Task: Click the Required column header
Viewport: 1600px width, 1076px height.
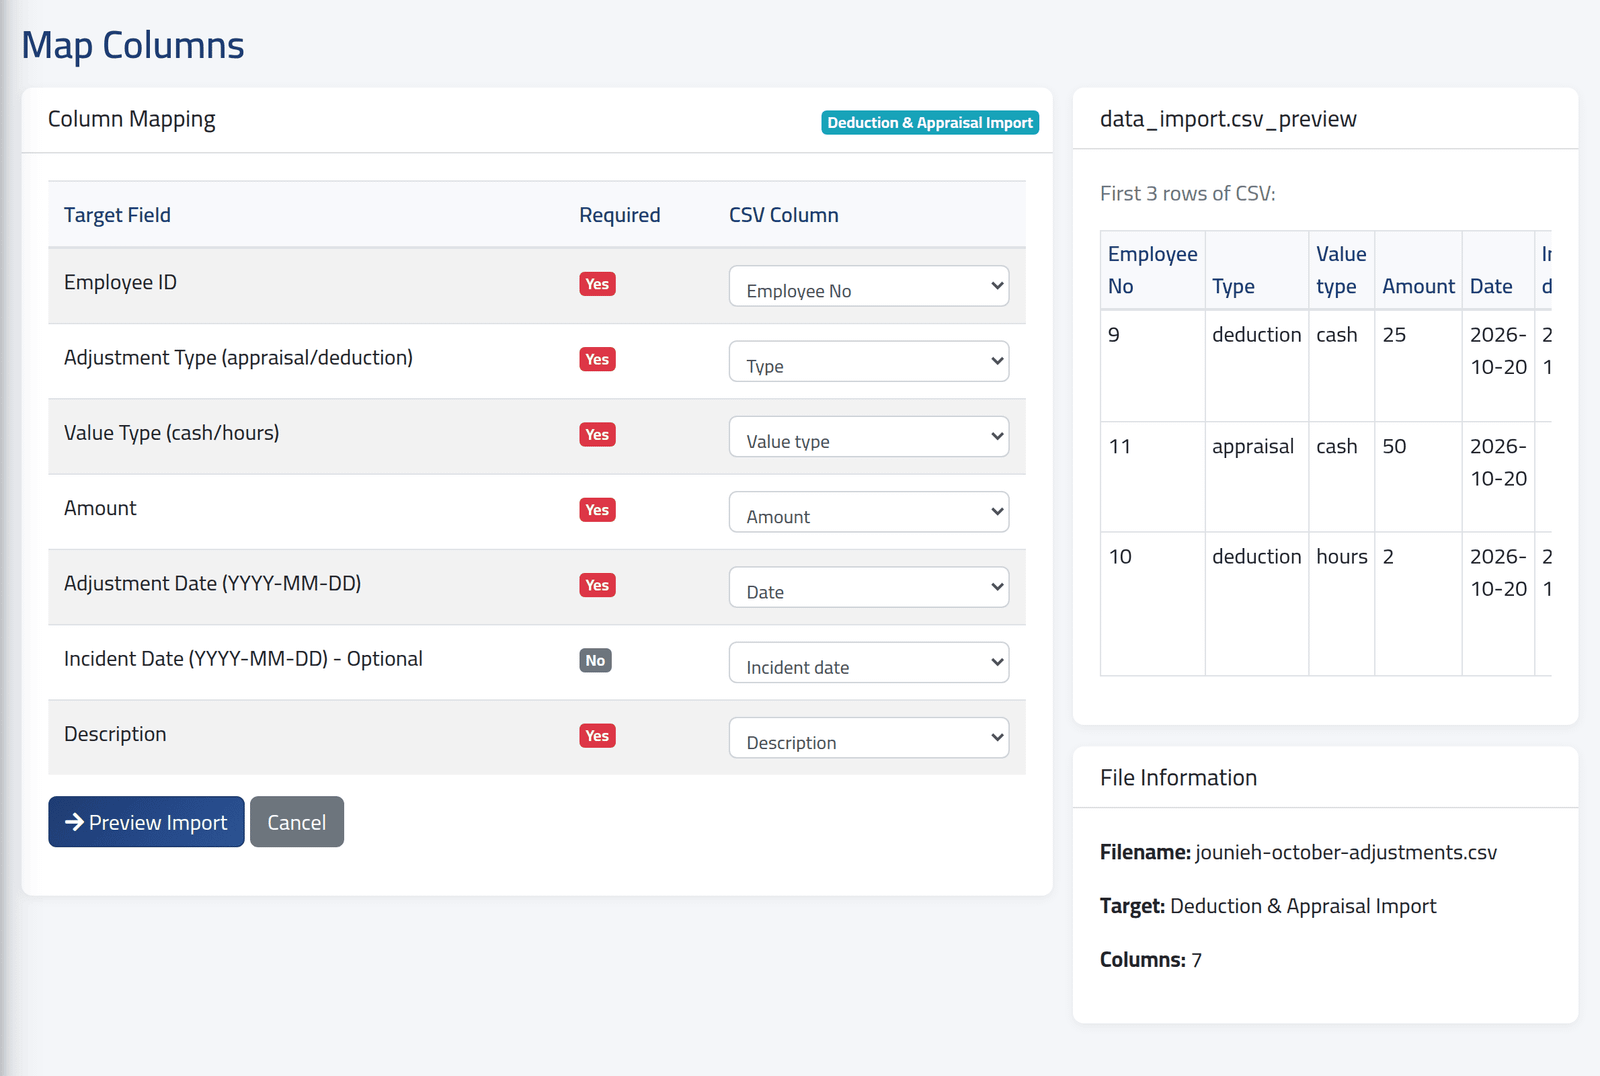Action: pos(620,215)
